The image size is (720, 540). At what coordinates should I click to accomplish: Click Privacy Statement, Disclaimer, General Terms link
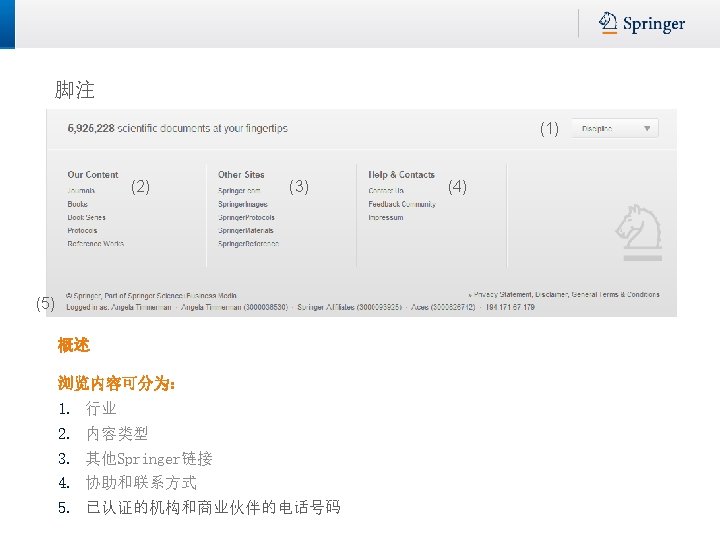pos(564,294)
